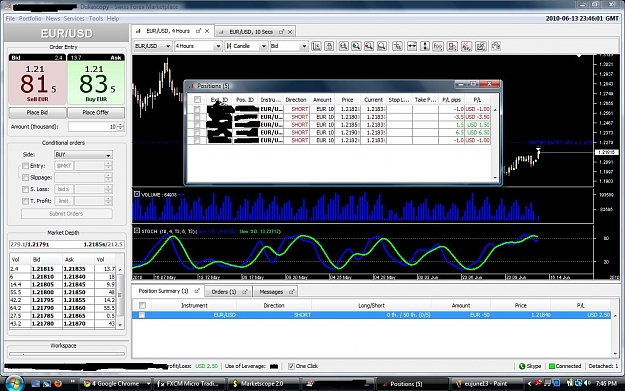
Task: Click the vertical arrows line tool icon
Action: [425, 46]
